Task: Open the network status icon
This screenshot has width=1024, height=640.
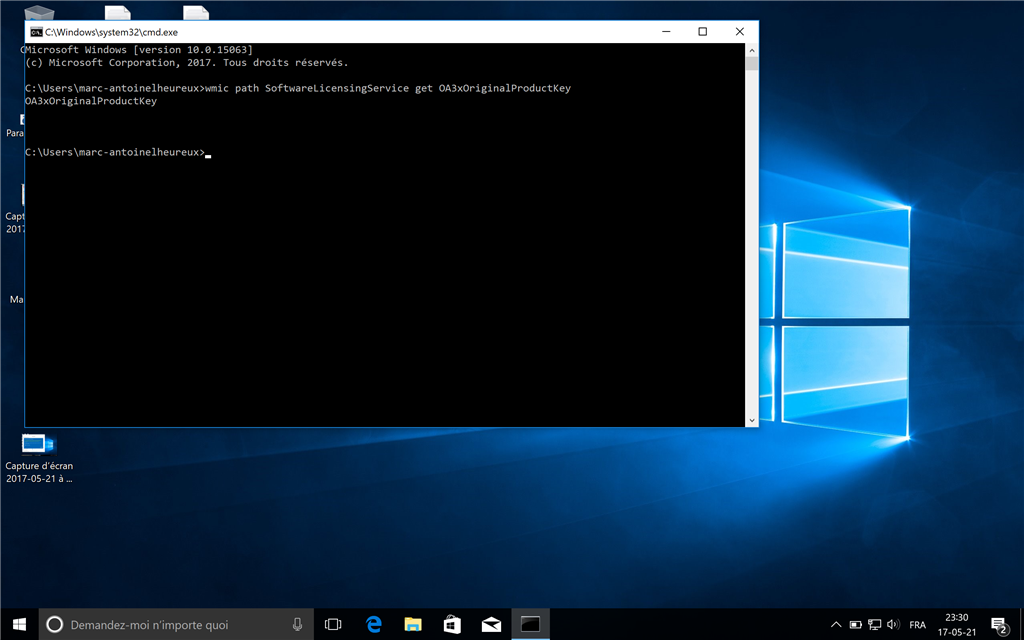Action: (x=874, y=624)
